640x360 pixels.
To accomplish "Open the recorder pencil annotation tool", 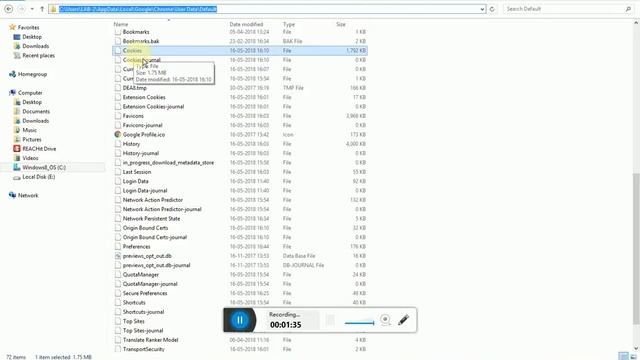I will click(x=404, y=320).
